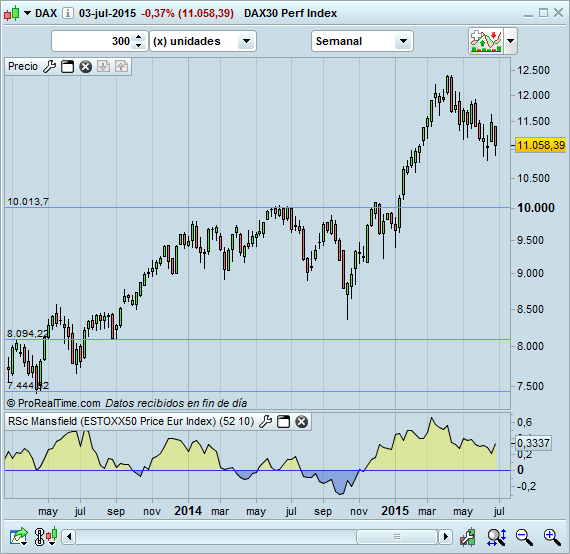
Task: Move Precio panel down arrow icon
Action: click(104, 67)
